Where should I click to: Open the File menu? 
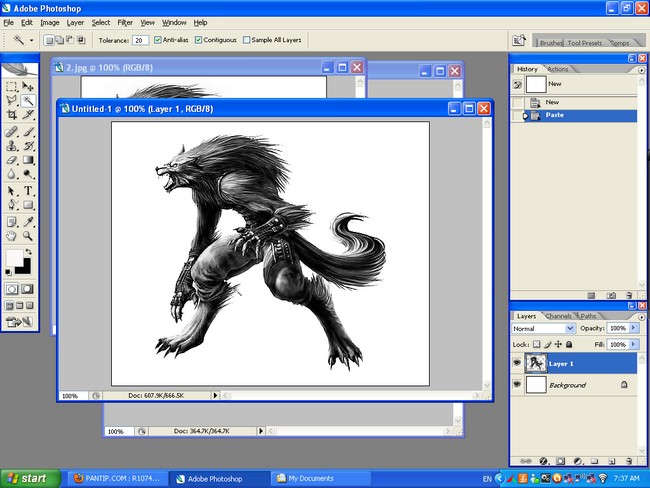tap(8, 23)
